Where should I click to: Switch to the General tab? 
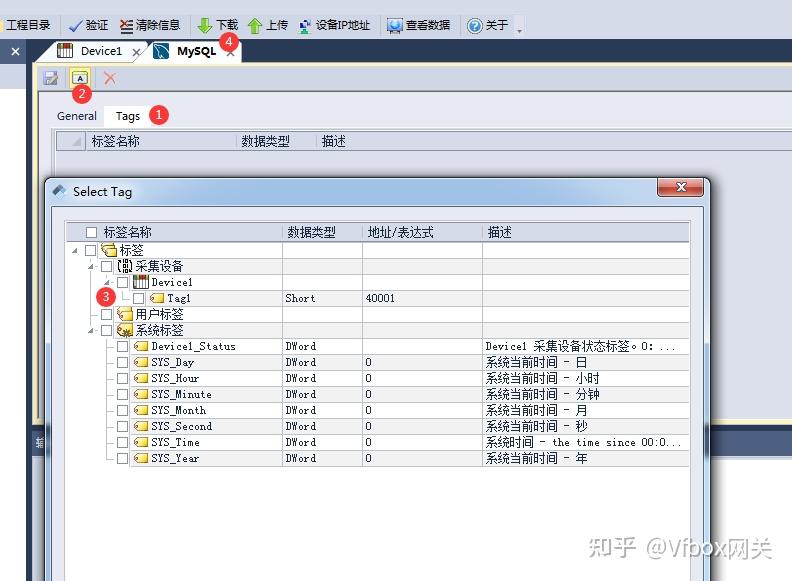(77, 116)
